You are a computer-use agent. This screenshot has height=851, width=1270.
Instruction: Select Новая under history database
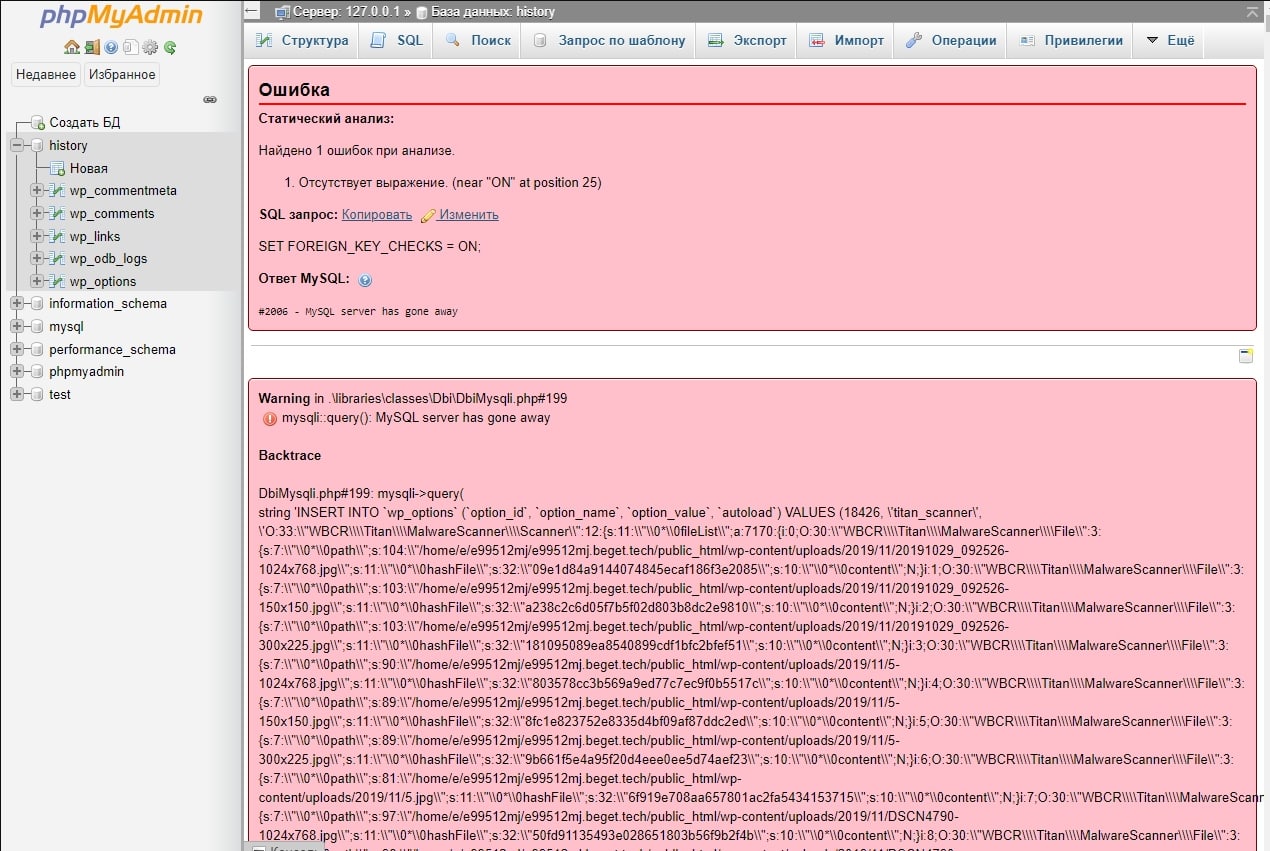(x=89, y=168)
